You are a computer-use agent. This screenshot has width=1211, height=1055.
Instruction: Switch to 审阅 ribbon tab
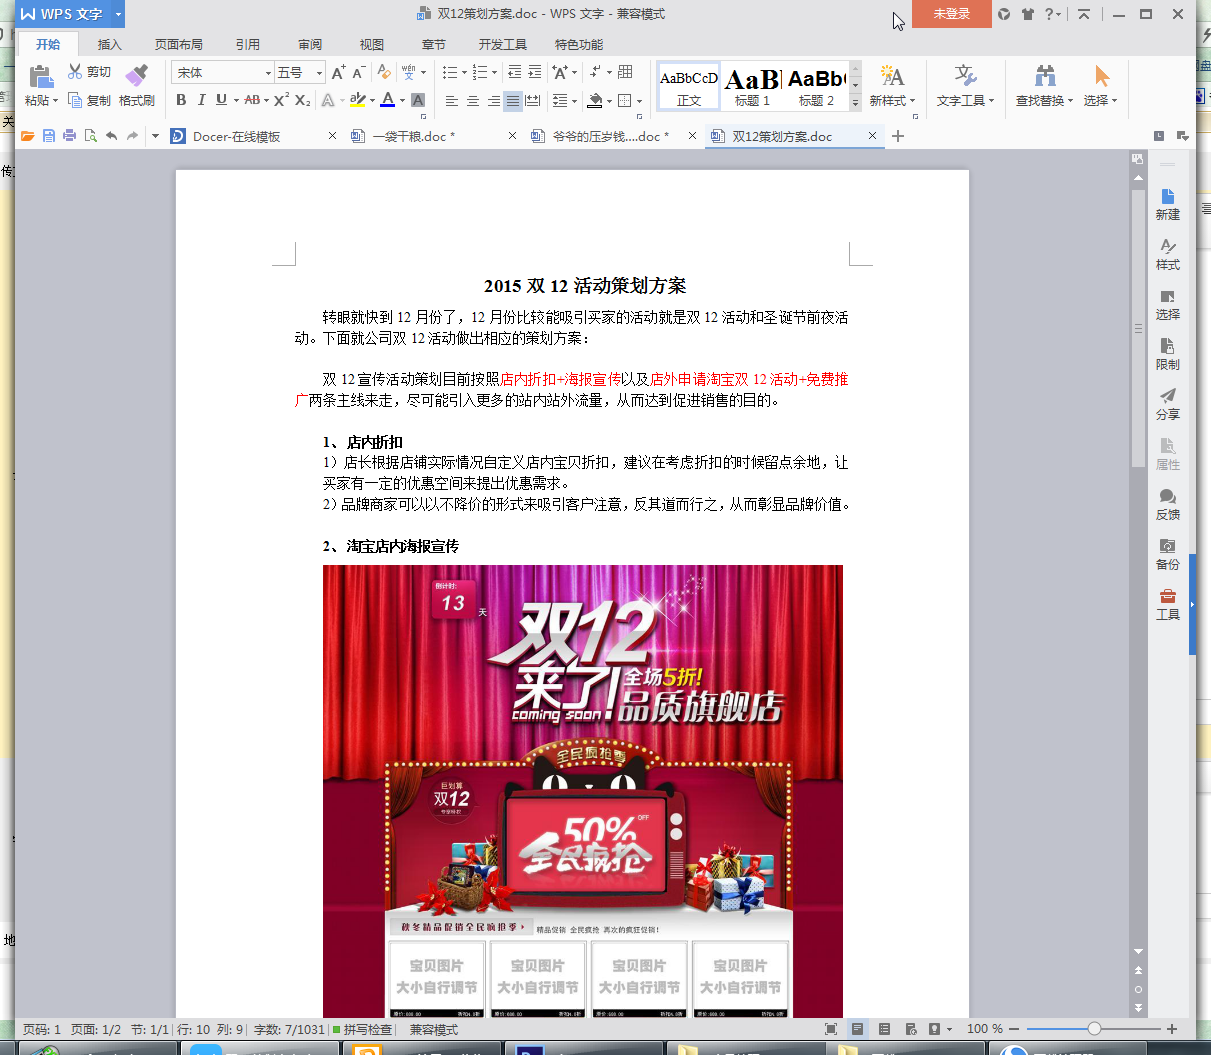pos(310,44)
